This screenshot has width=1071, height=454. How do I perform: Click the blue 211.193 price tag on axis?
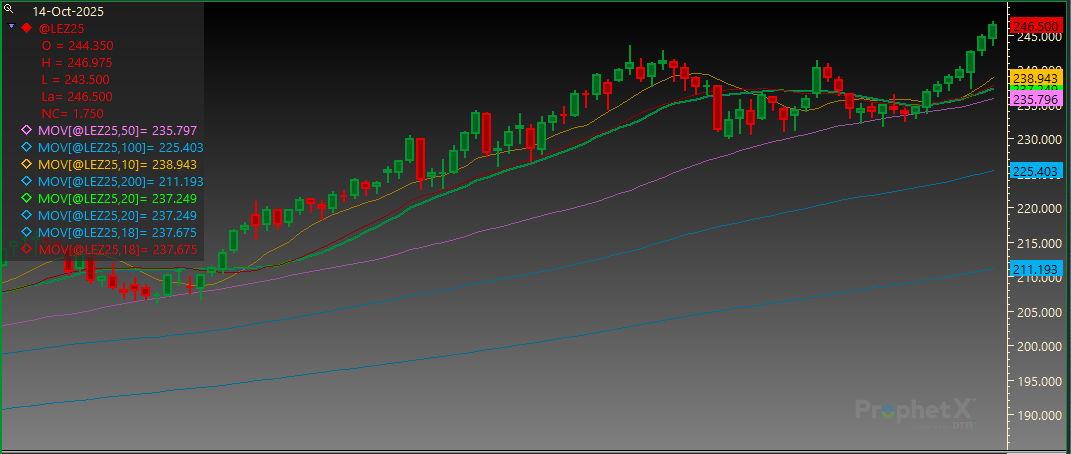[x=1036, y=269]
